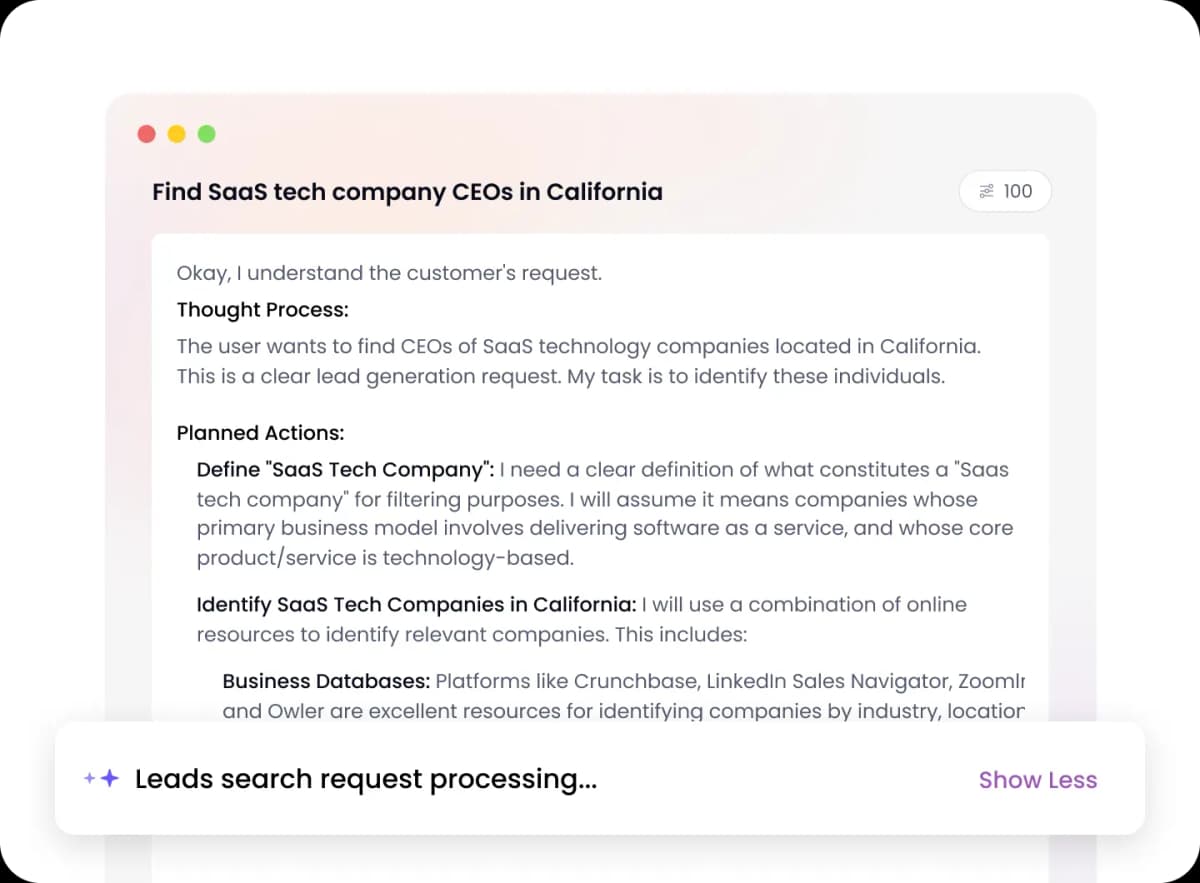Click the 'Thought Process:' heading
The height and width of the screenshot is (883, 1200).
pyautogui.click(x=262, y=310)
